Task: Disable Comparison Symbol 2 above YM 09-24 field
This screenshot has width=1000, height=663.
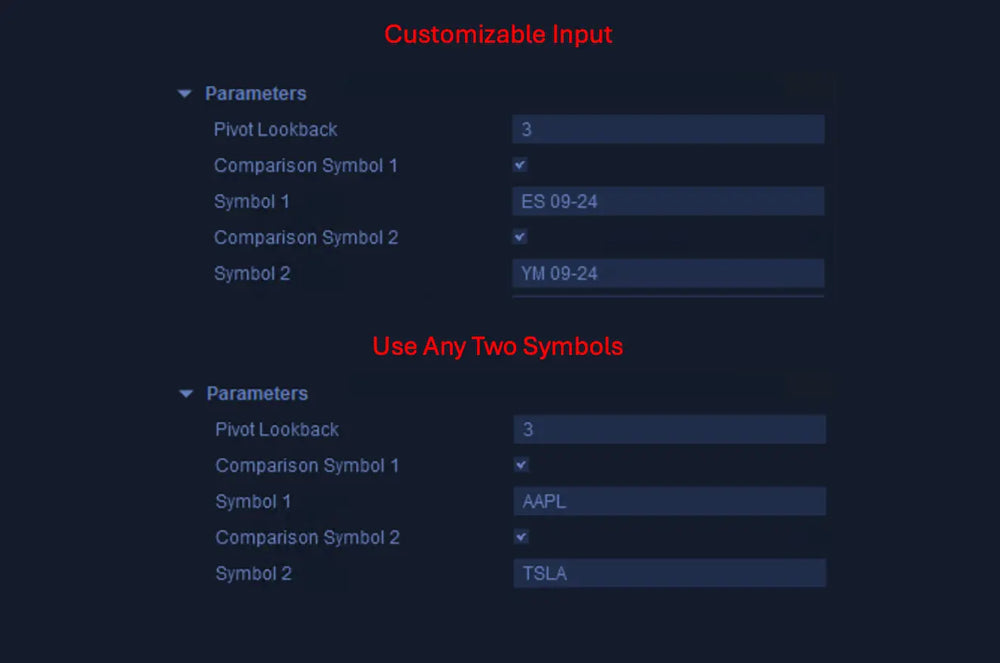Action: pyautogui.click(x=520, y=237)
